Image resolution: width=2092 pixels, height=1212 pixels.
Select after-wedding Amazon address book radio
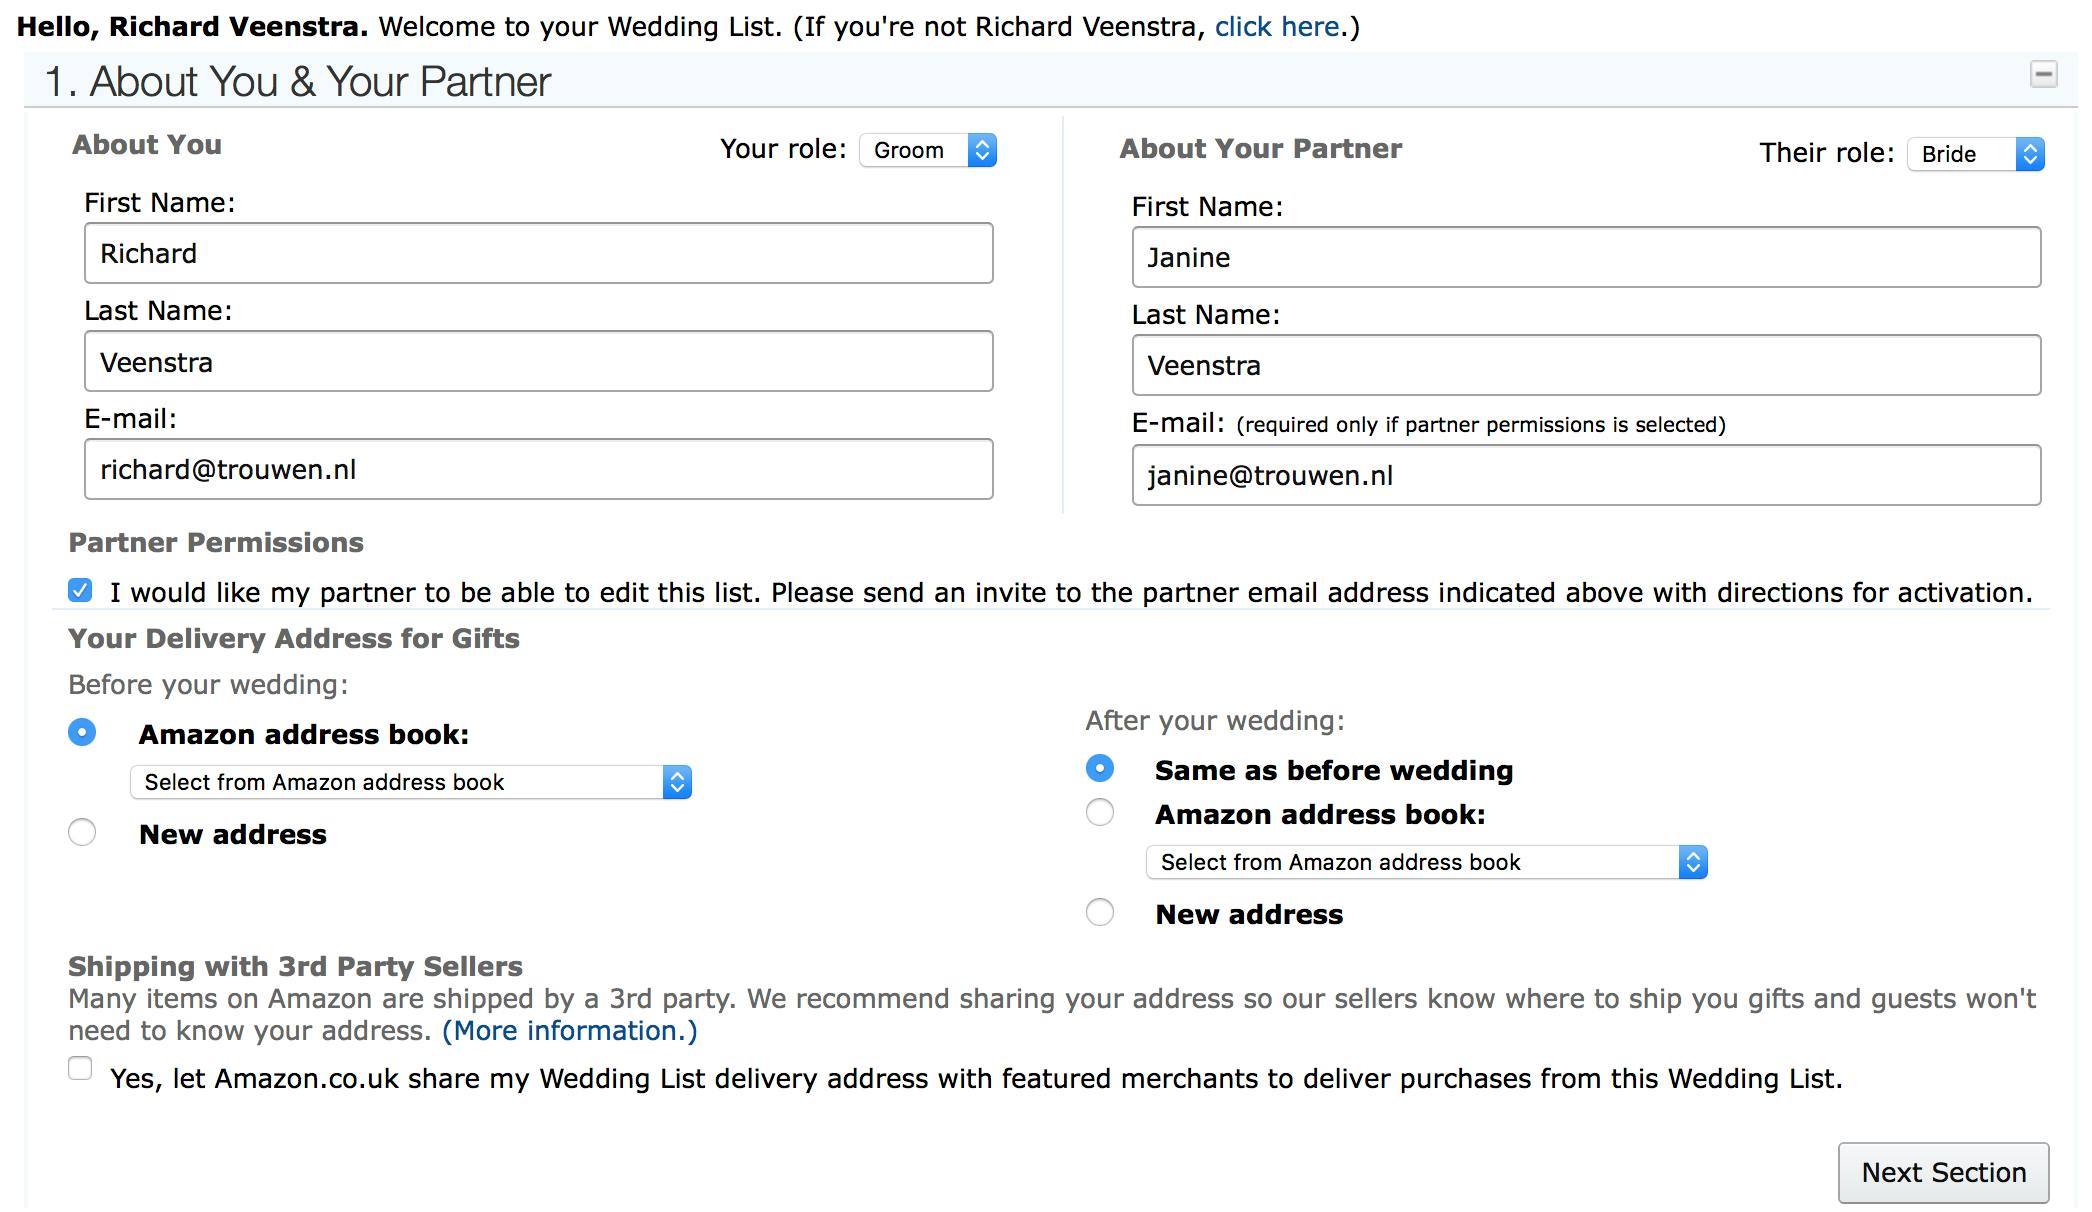tap(1100, 813)
